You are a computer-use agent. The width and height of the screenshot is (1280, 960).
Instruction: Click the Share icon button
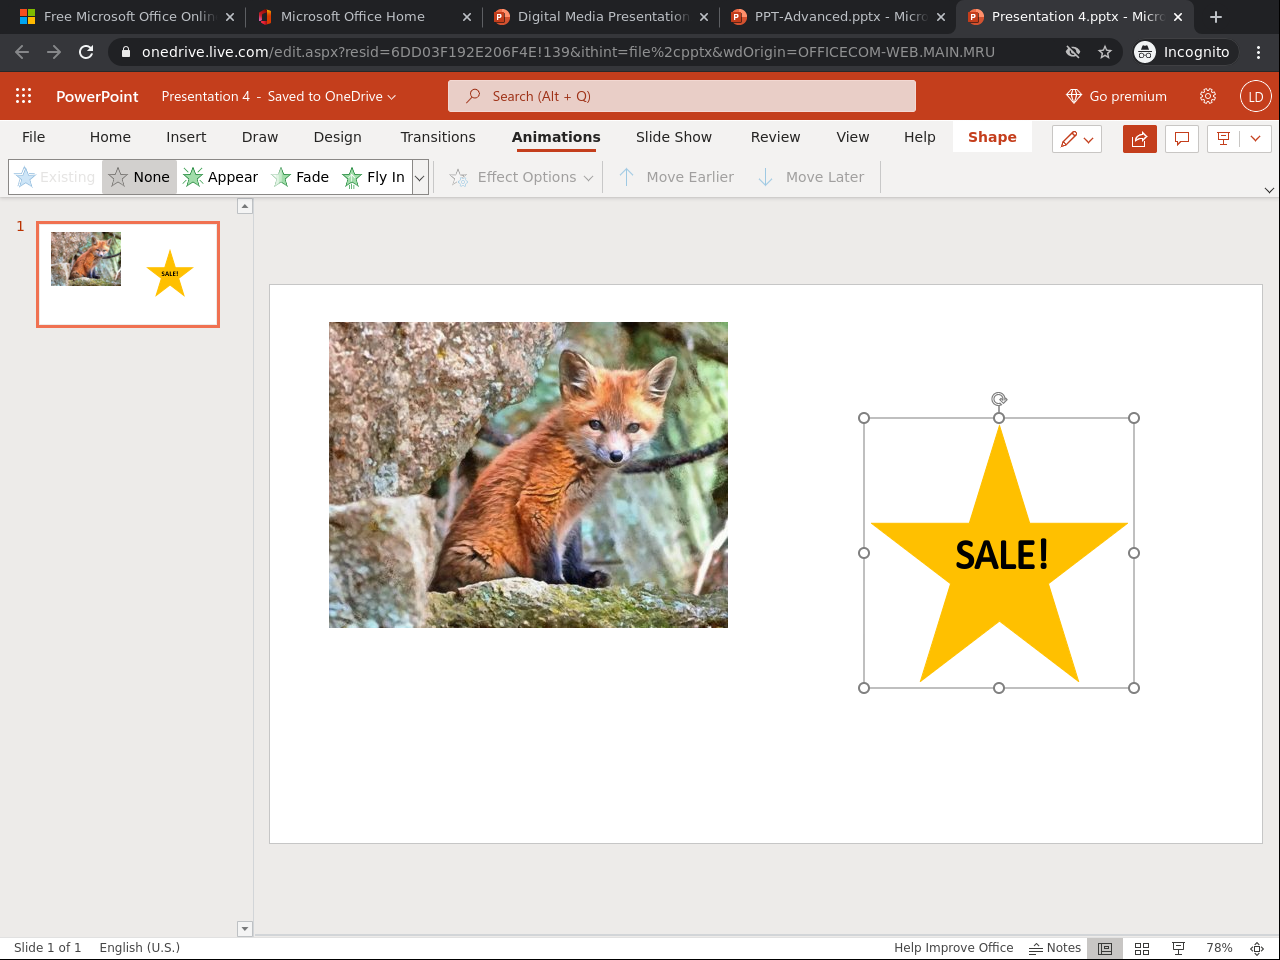[1139, 139]
